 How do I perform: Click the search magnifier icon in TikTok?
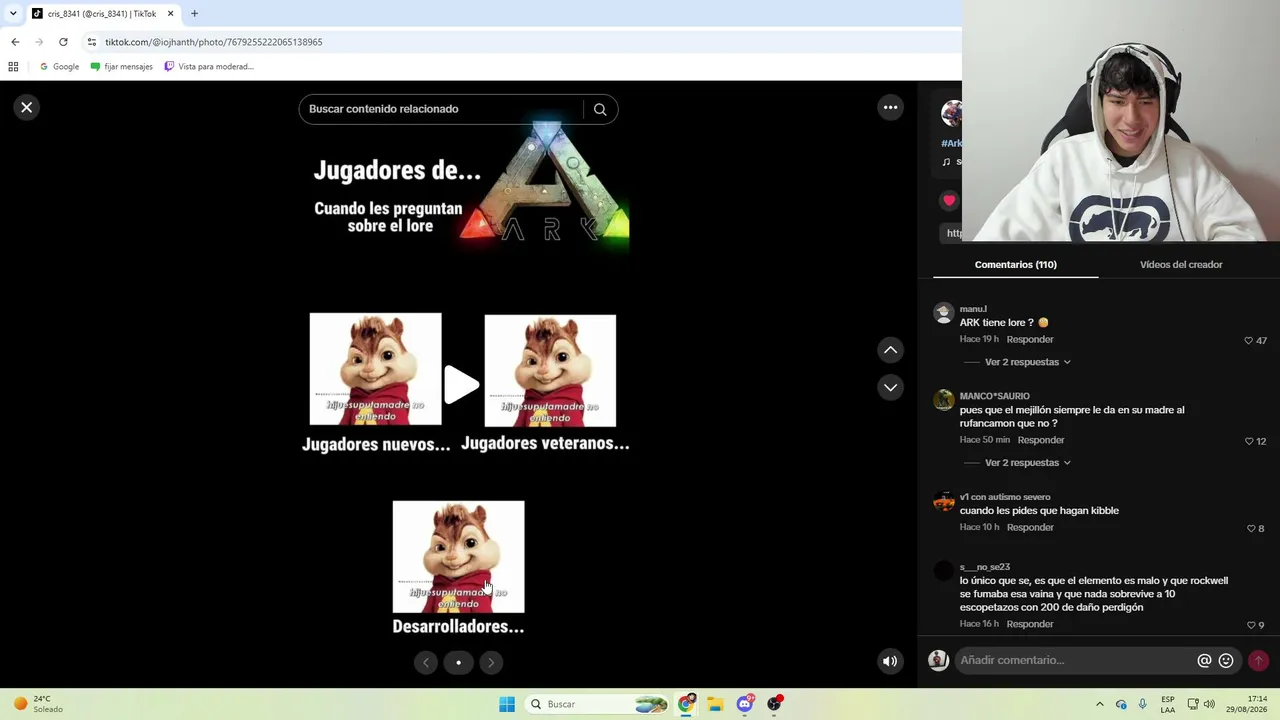(600, 109)
